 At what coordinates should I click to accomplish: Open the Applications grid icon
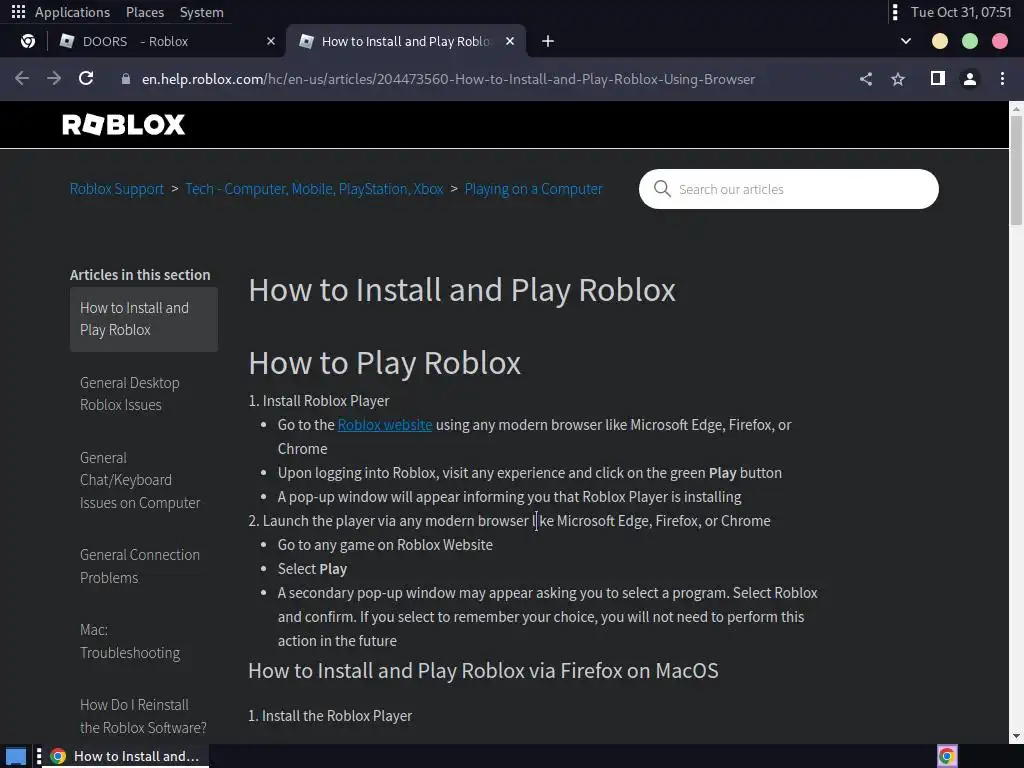18,12
